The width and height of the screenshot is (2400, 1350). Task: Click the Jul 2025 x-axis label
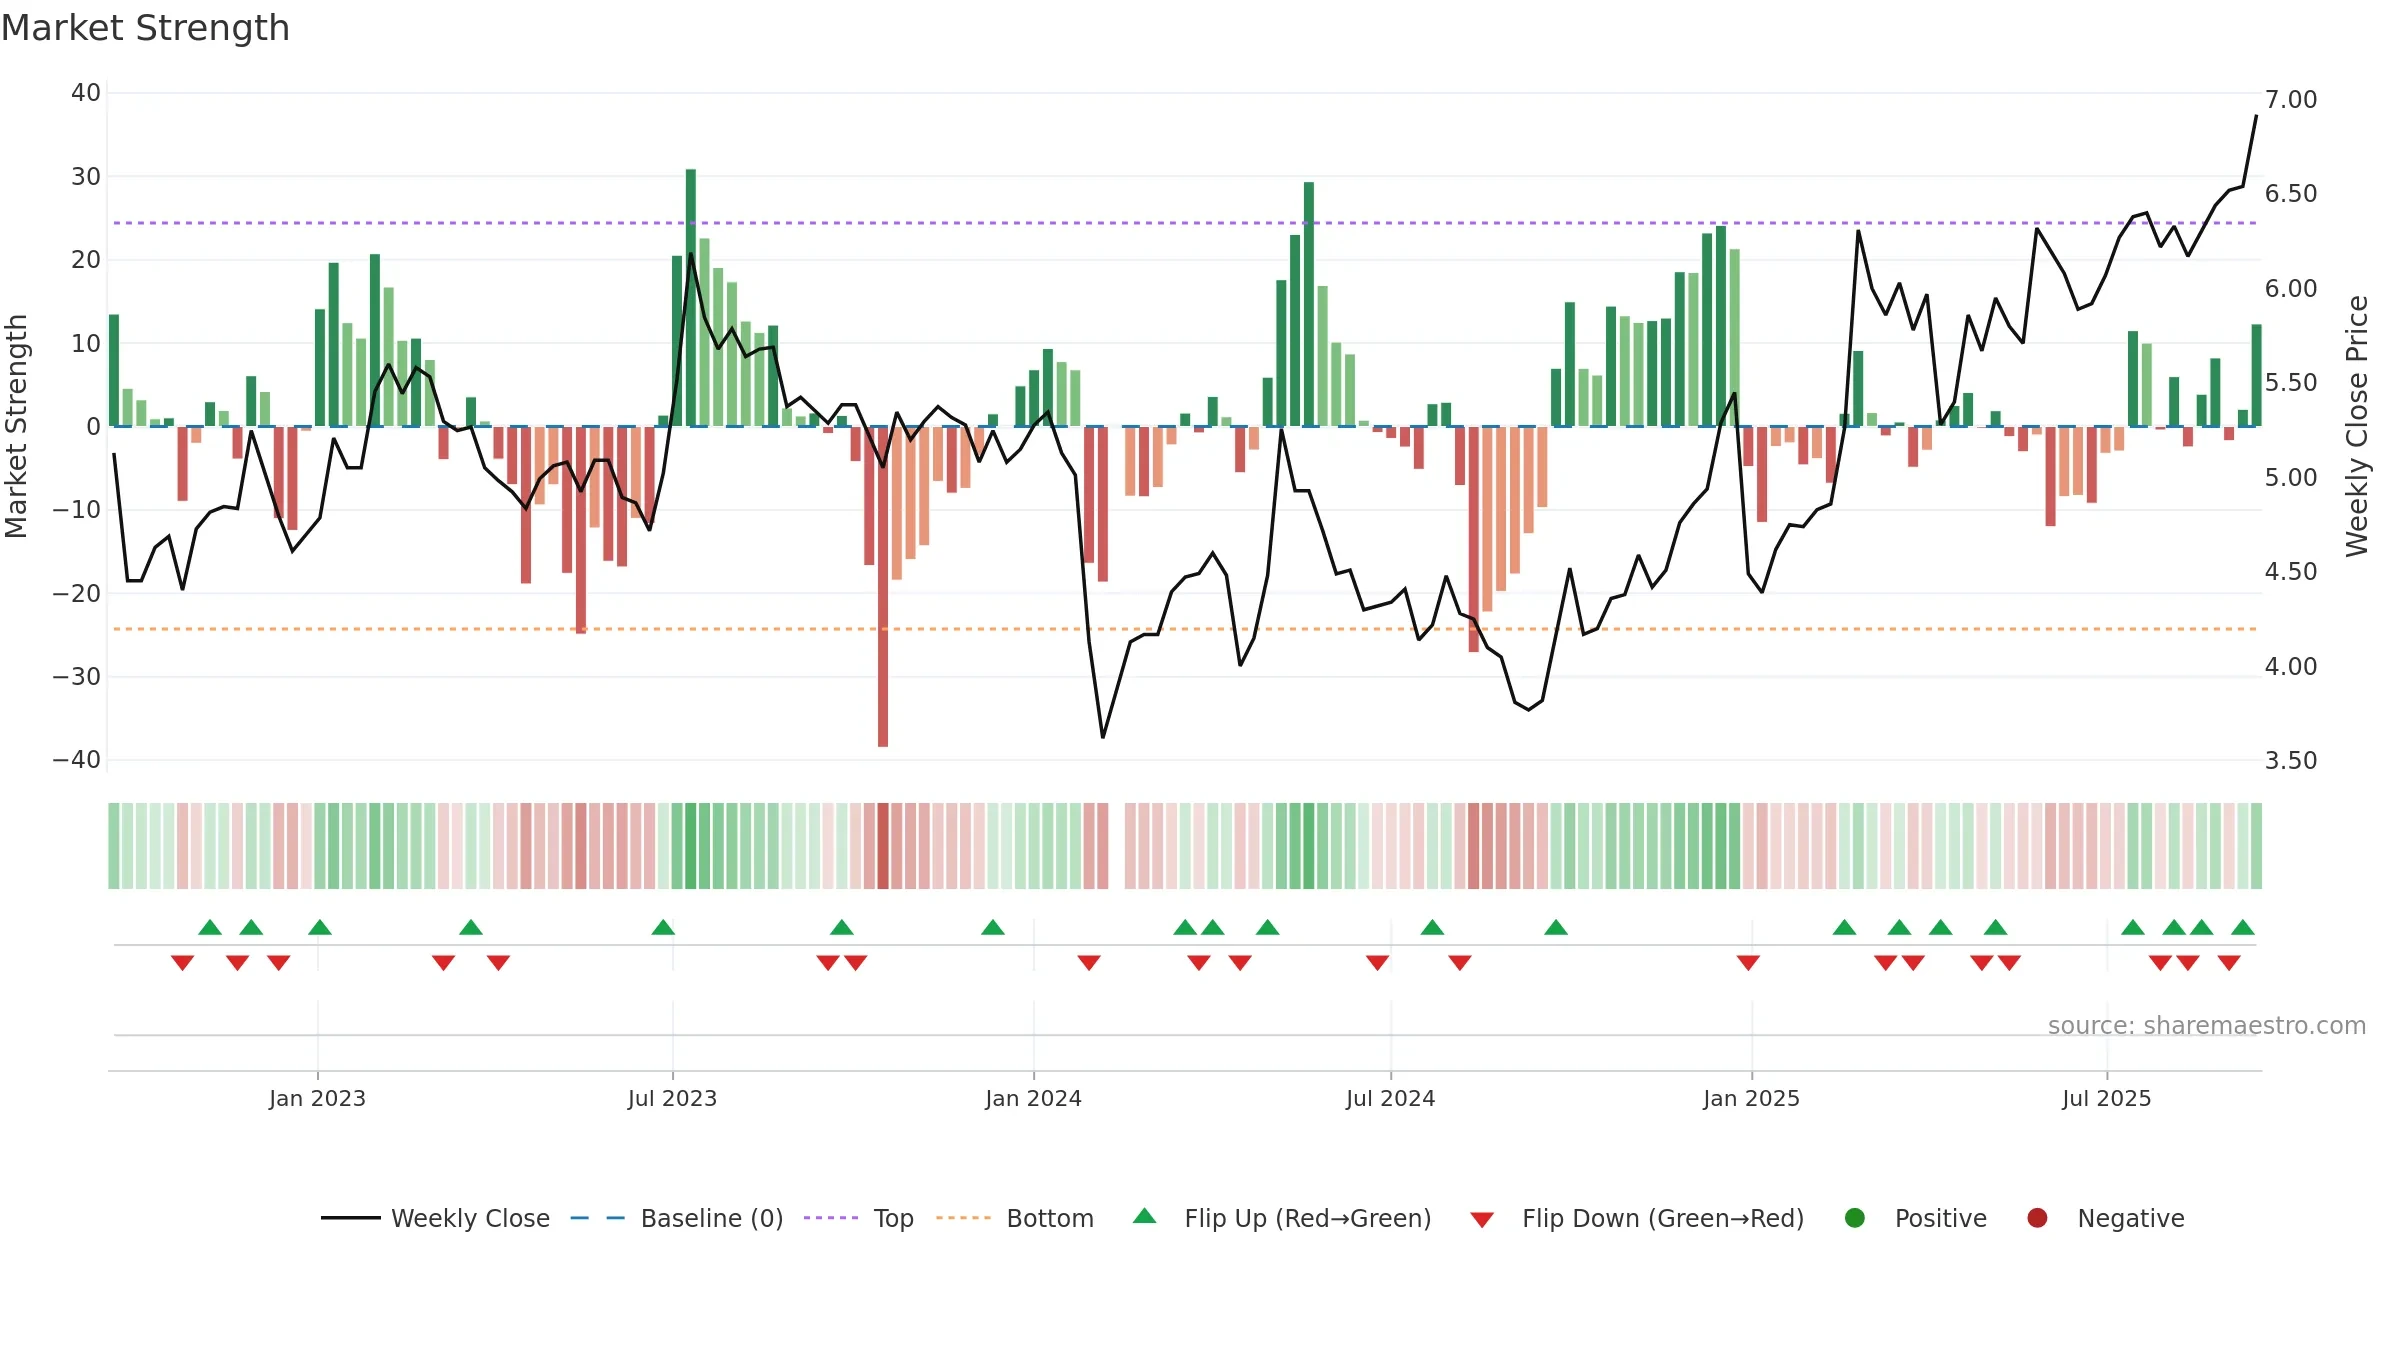(2106, 1099)
